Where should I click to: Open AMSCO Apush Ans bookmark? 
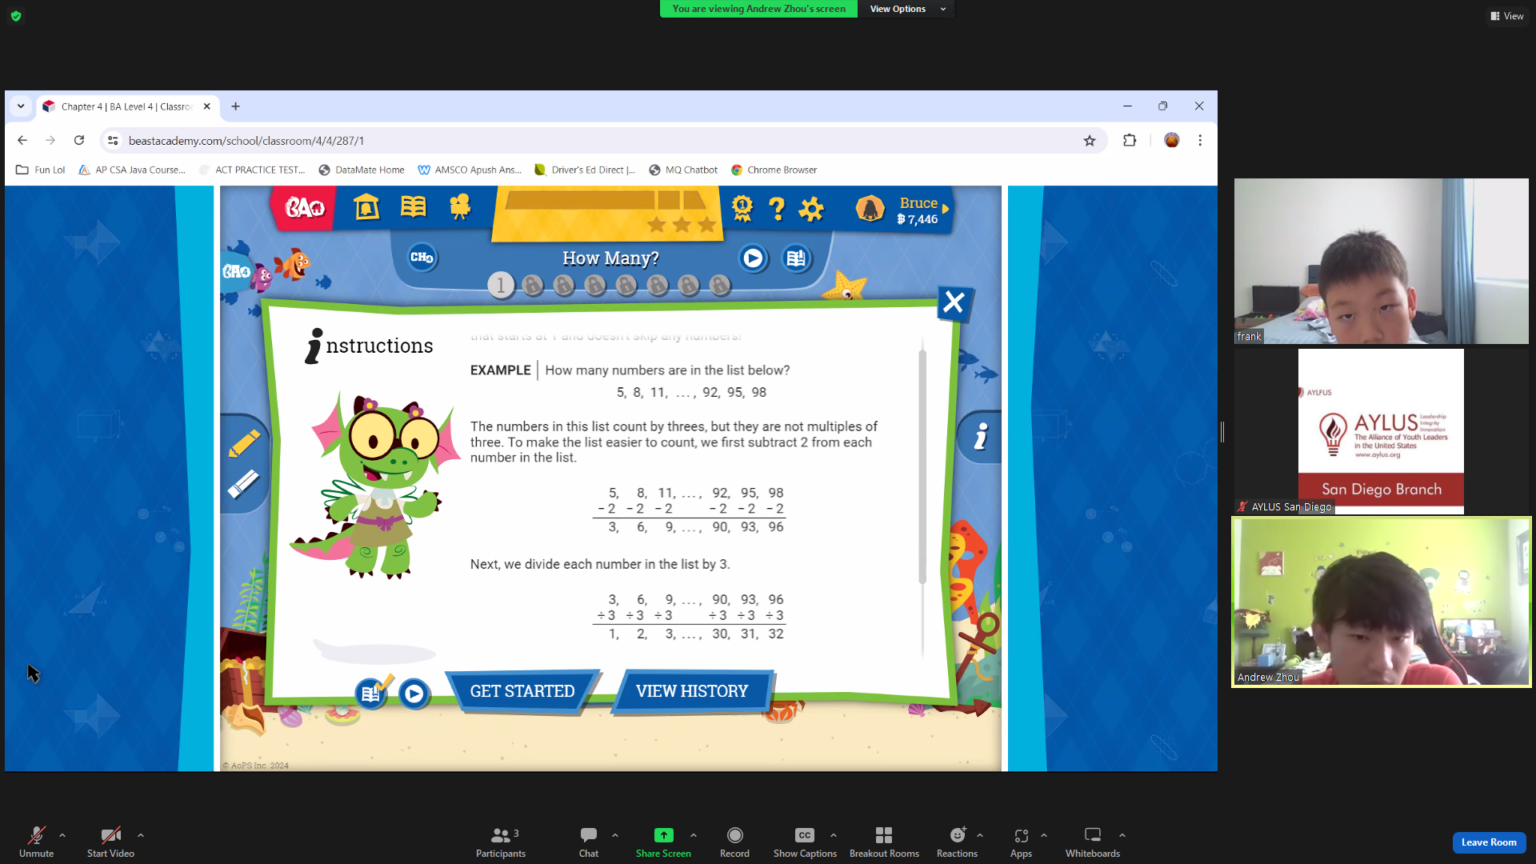(470, 170)
